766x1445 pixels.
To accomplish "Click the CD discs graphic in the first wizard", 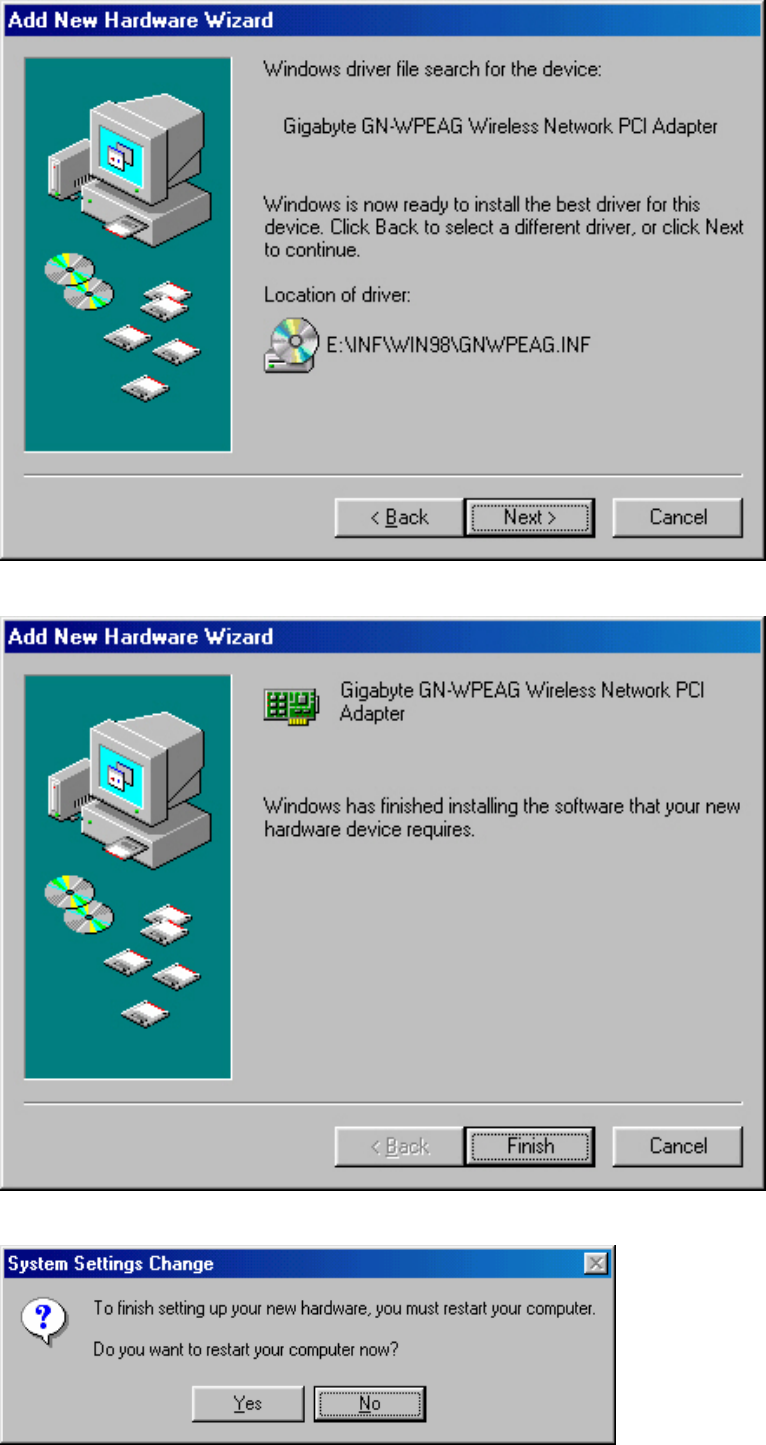I will coord(79,281).
